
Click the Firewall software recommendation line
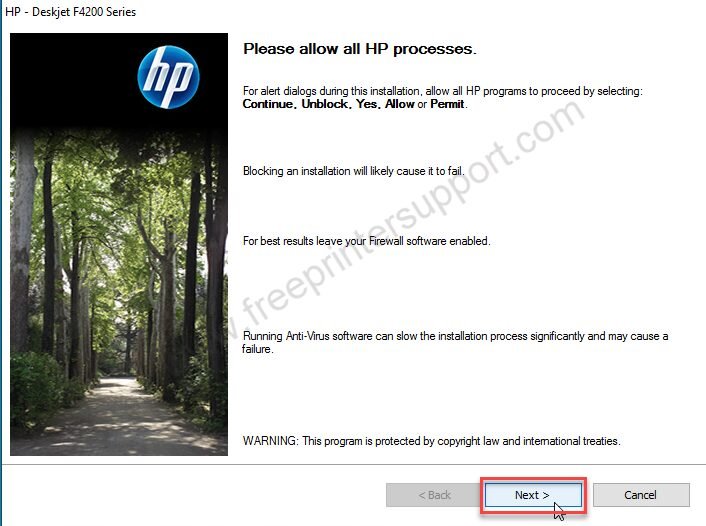(x=366, y=241)
